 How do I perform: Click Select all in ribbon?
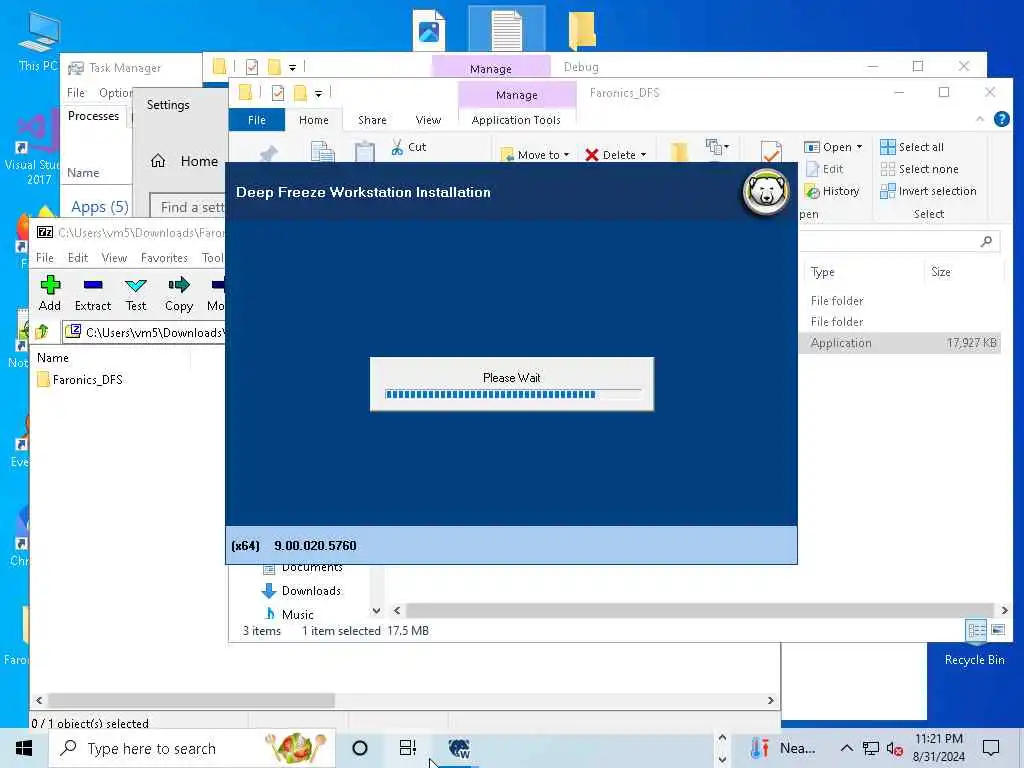coord(912,147)
